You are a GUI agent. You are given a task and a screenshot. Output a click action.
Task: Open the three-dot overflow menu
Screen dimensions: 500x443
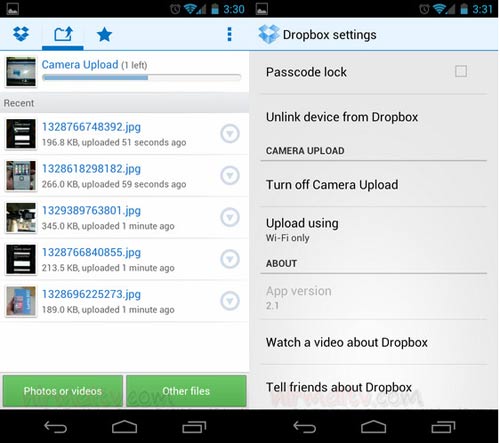click(229, 34)
